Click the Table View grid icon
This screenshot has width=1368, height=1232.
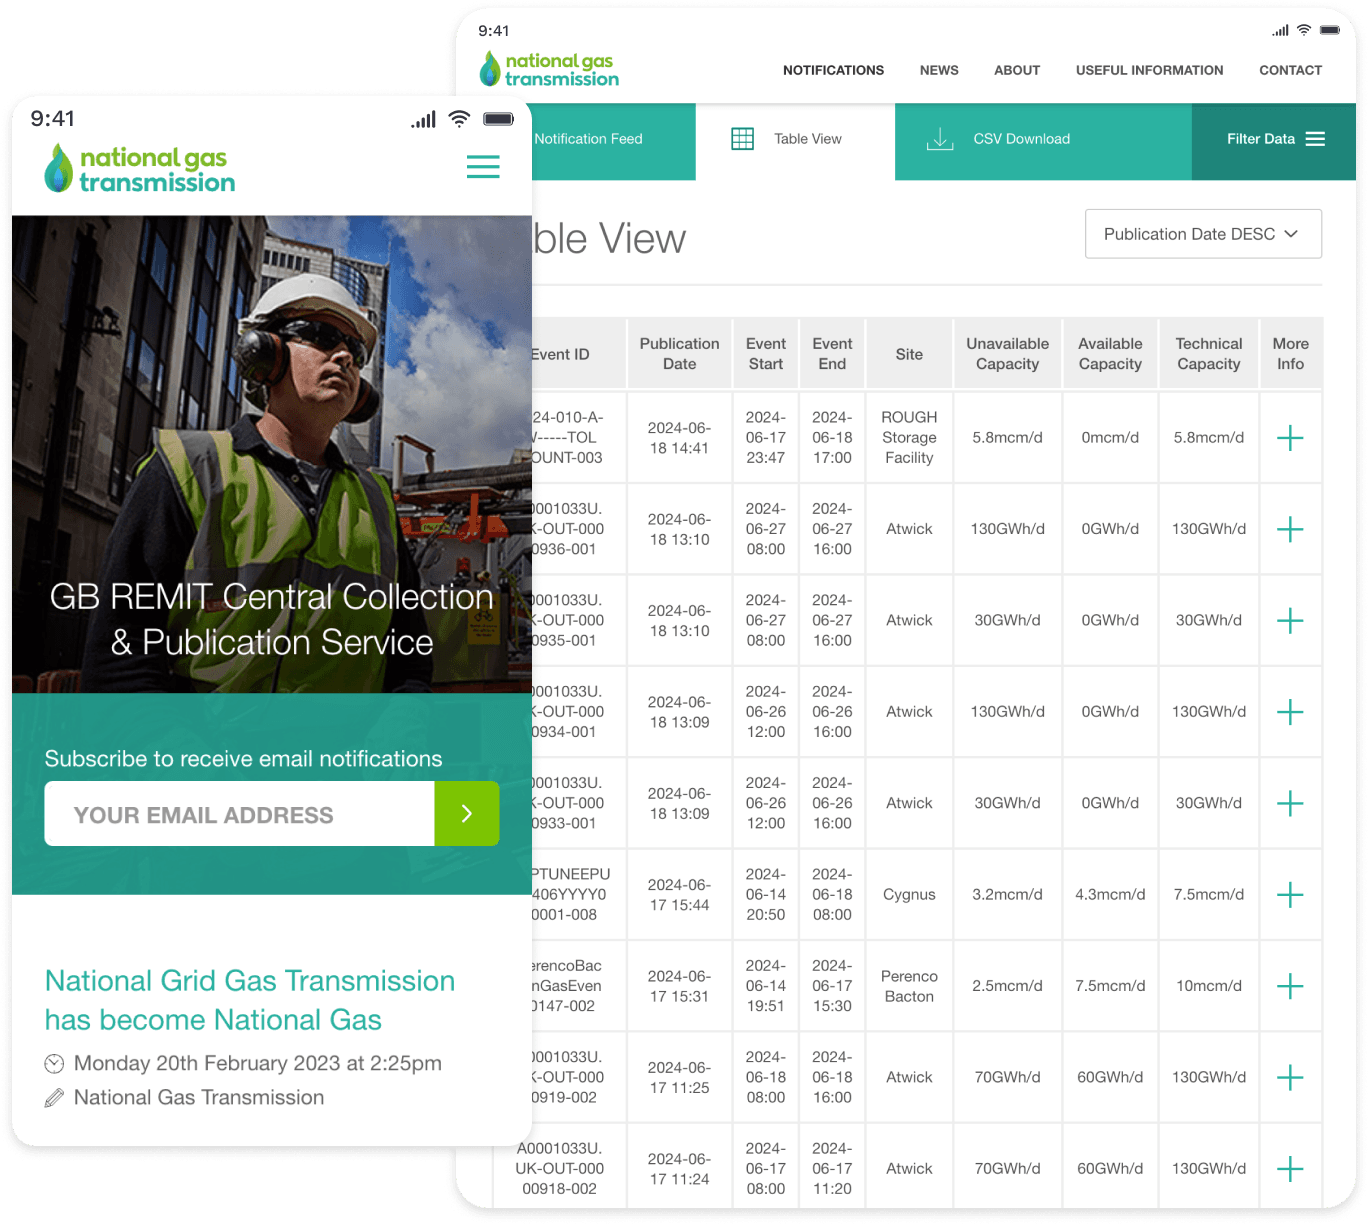[x=742, y=139]
